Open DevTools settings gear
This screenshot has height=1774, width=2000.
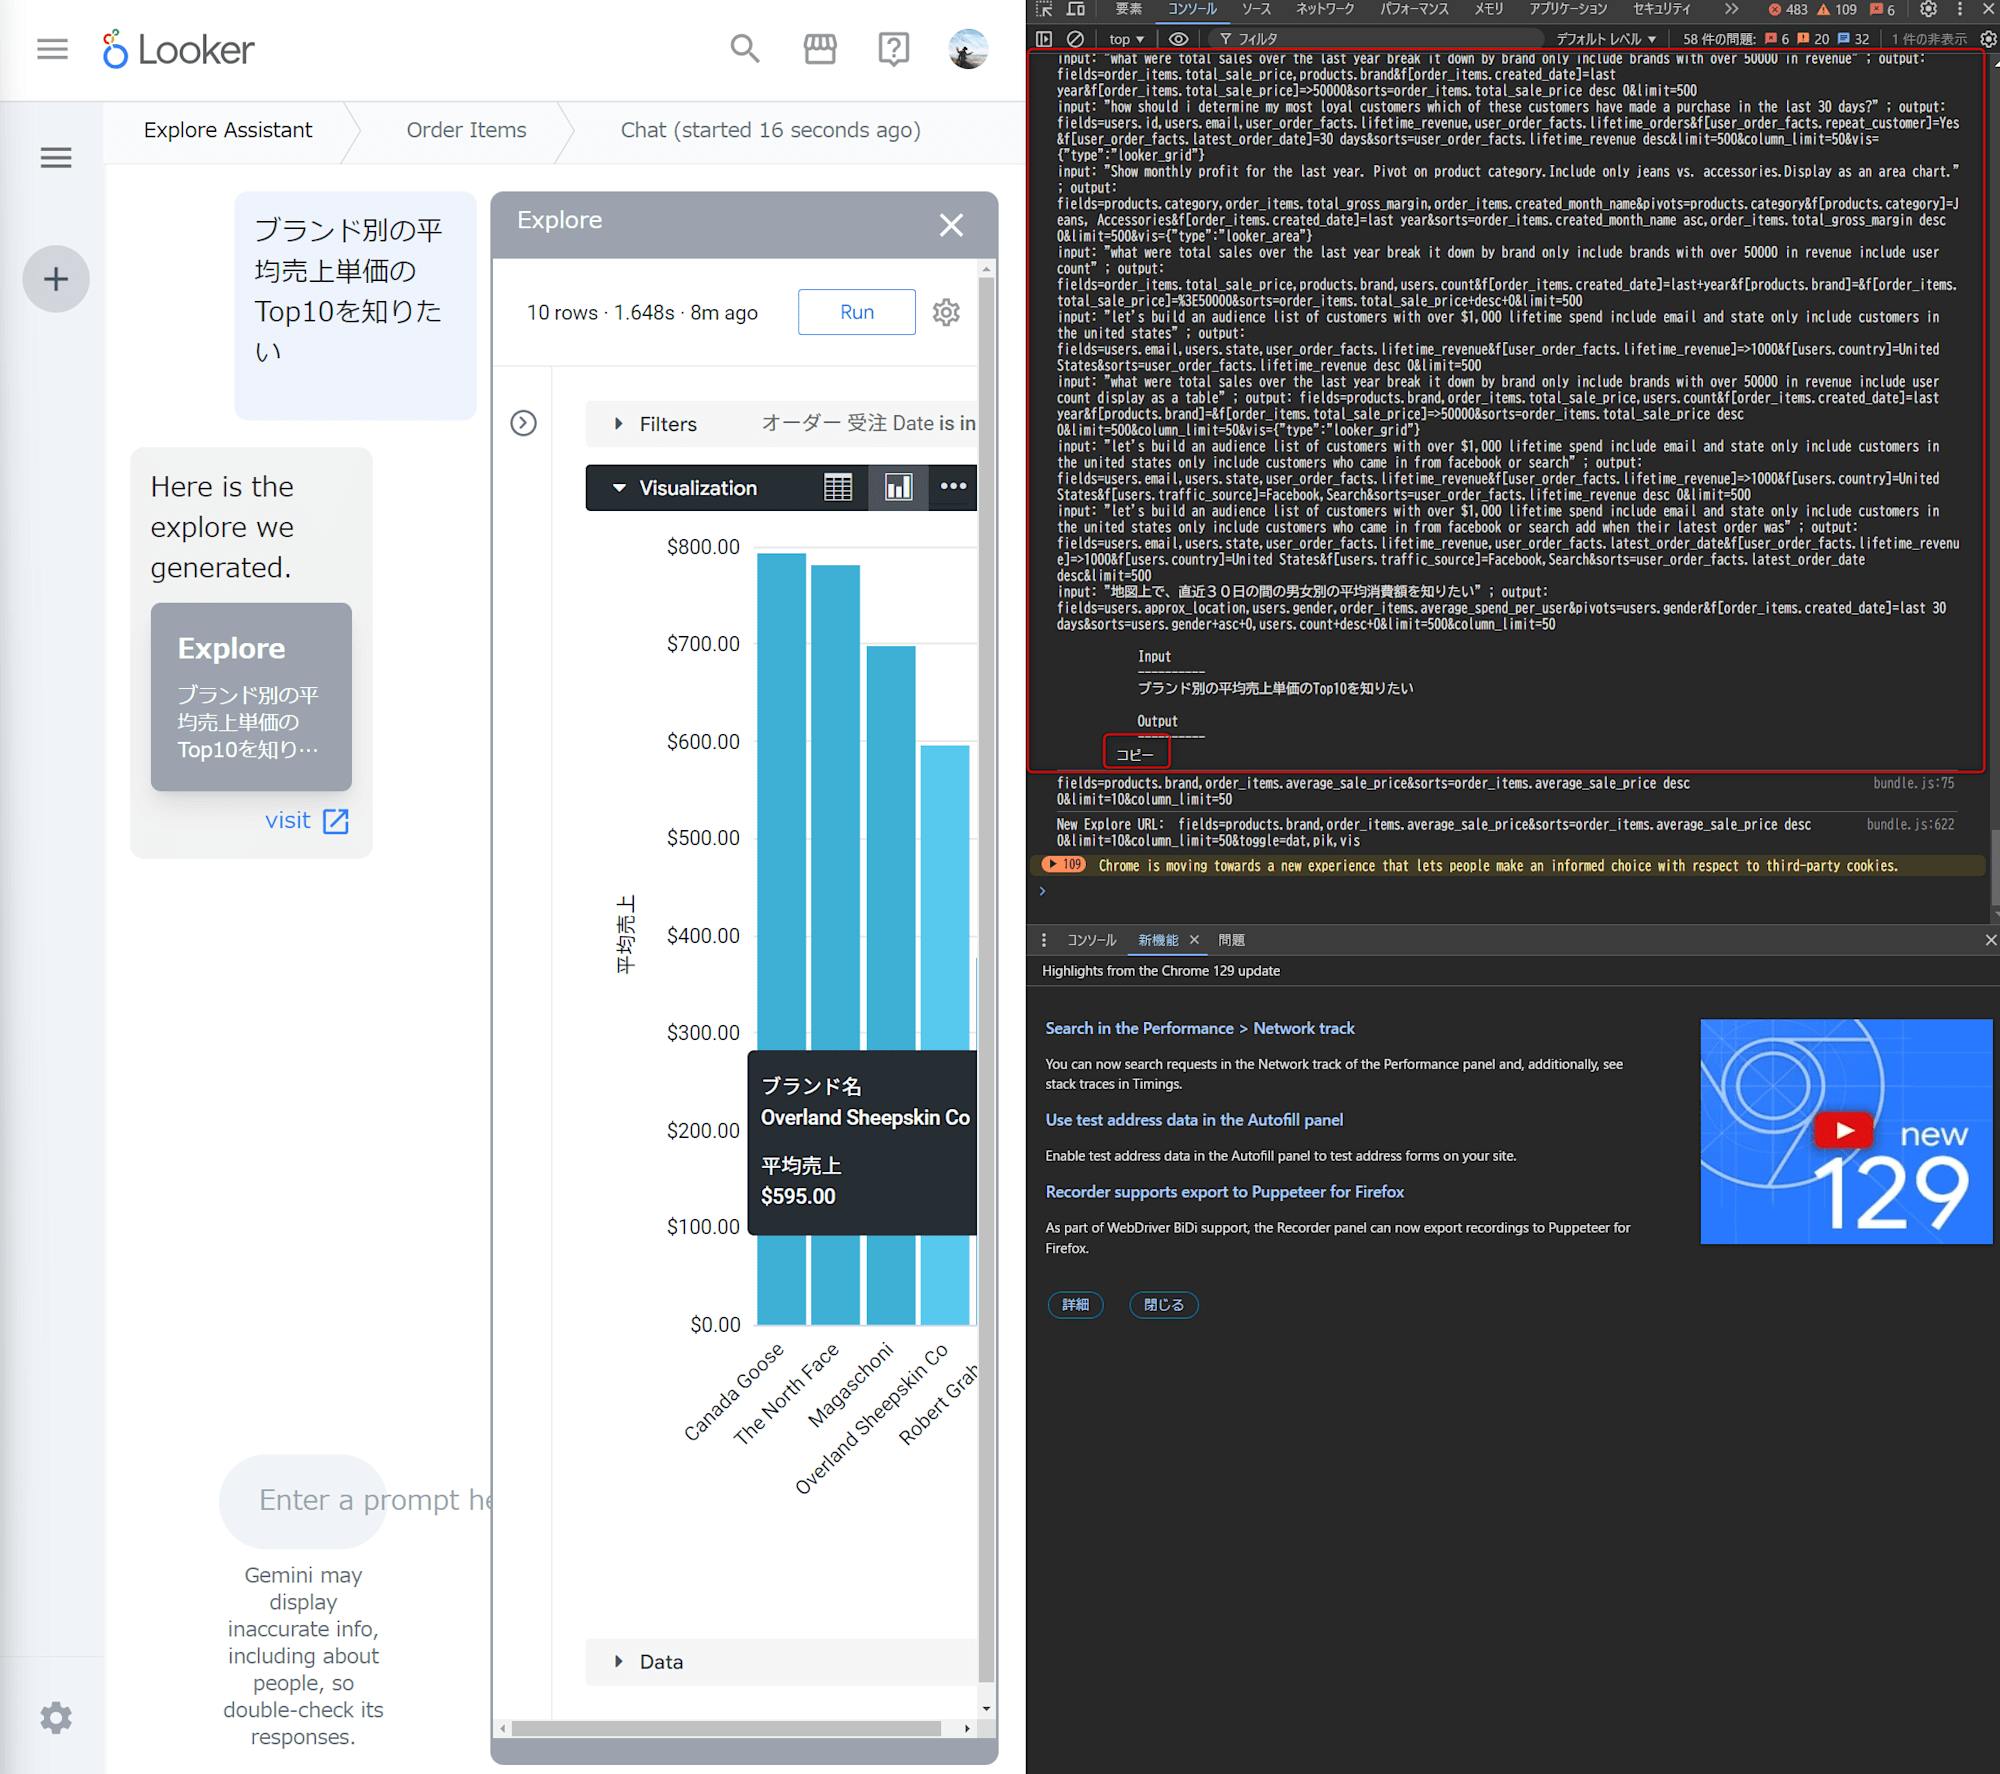pyautogui.click(x=1928, y=9)
